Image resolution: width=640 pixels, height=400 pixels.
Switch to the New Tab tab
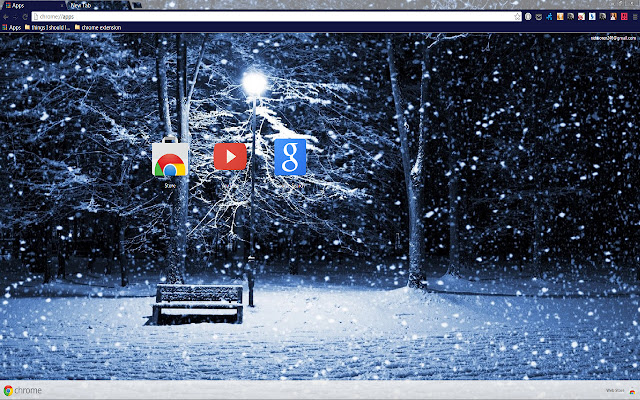[x=98, y=5]
